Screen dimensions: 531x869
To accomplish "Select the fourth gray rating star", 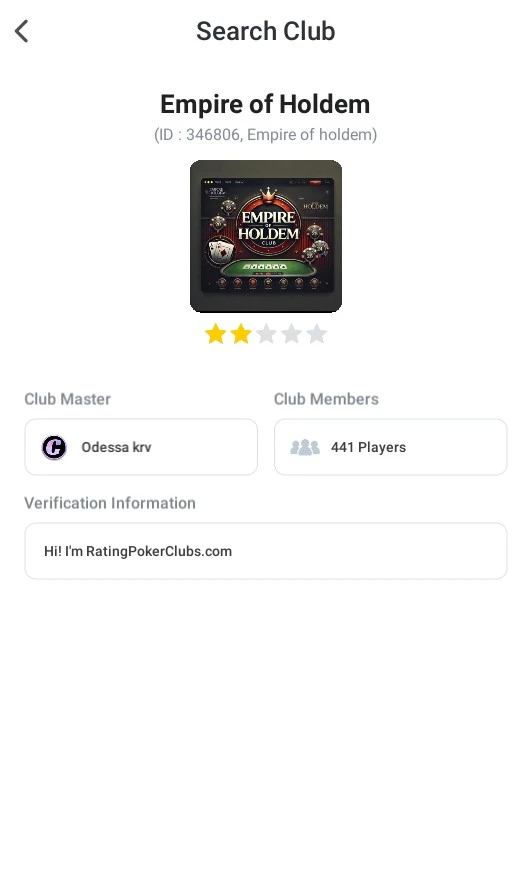I will [x=291, y=334].
